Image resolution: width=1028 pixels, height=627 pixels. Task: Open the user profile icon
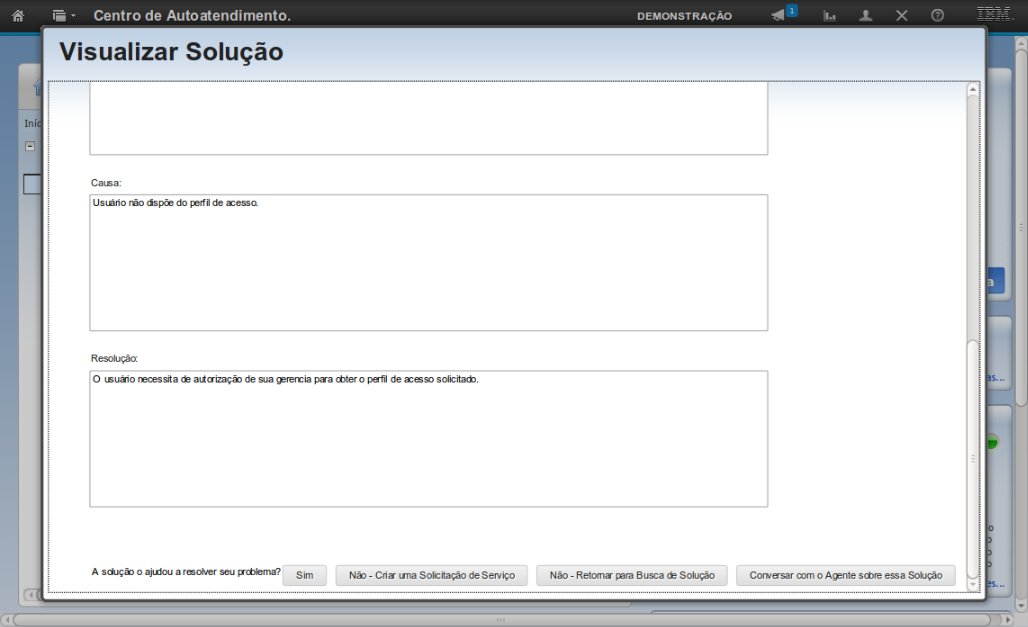(866, 16)
